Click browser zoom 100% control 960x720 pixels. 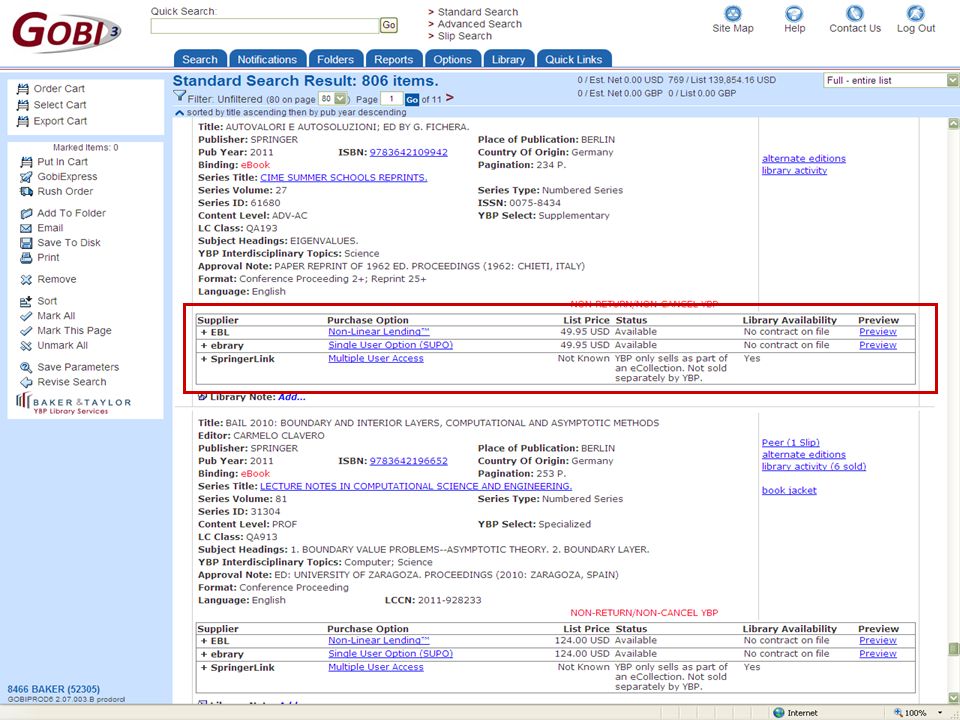pyautogui.click(x=917, y=713)
